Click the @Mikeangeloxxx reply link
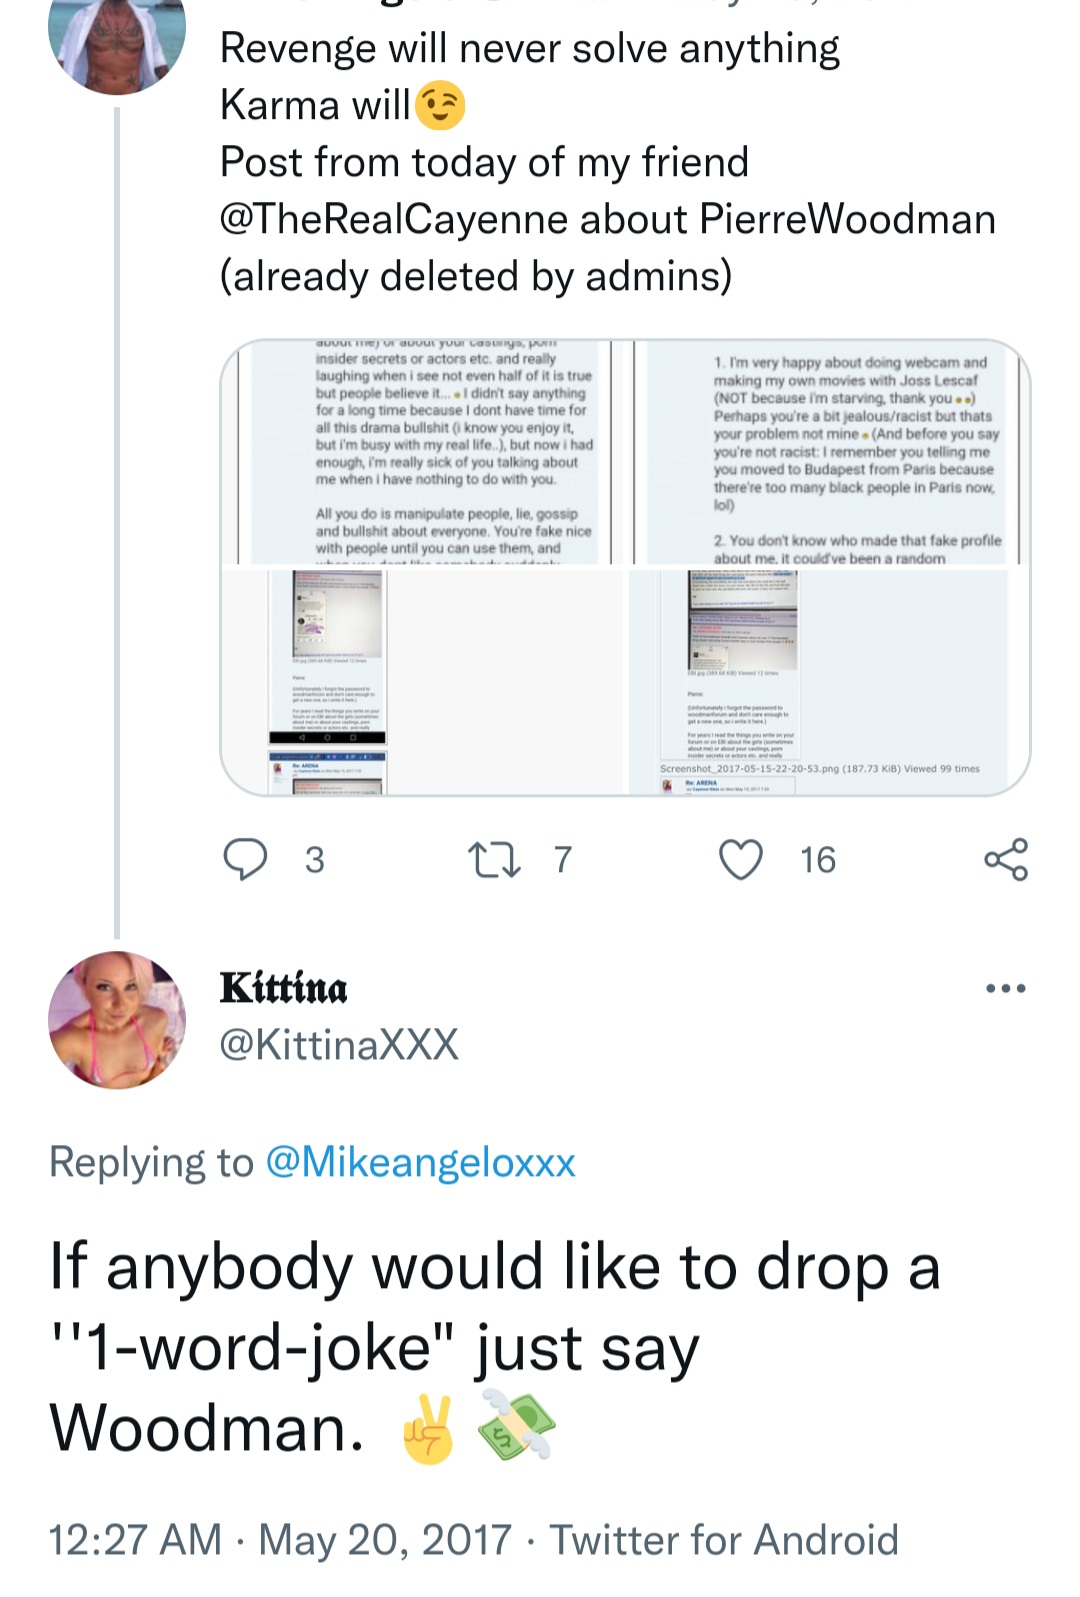1080x1597 pixels. (420, 1162)
